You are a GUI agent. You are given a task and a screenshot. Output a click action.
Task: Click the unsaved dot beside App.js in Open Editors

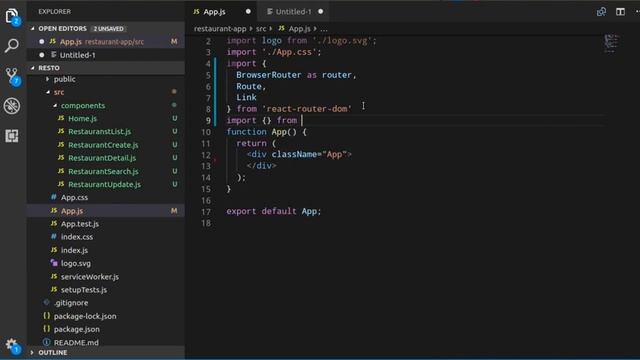click(42, 42)
